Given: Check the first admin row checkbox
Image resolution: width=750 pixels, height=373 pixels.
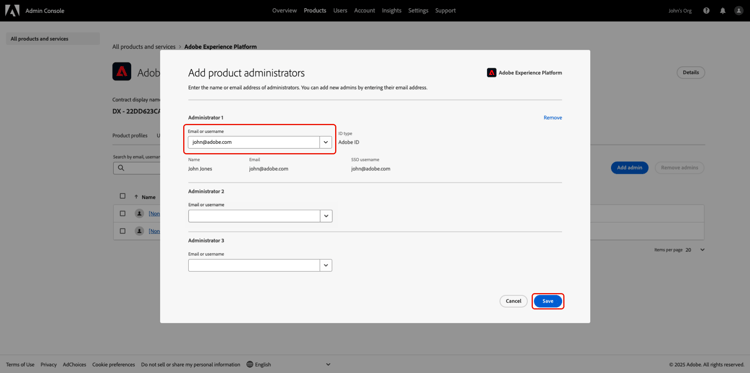Looking at the screenshot, I should click(x=123, y=213).
